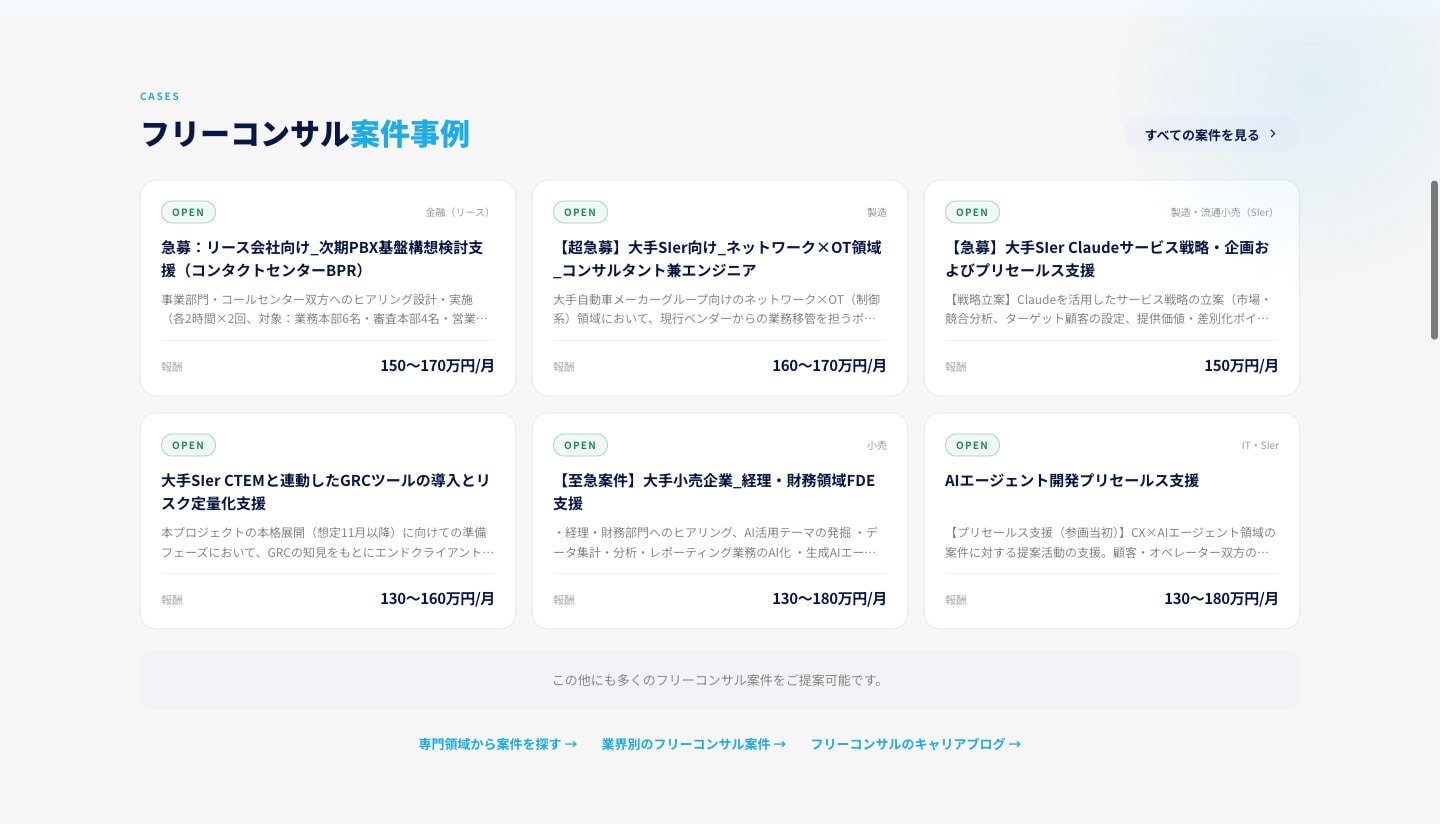Click the フリーコンサル案件事例 heading
Image resolution: width=1440 pixels, height=824 pixels.
click(x=305, y=134)
